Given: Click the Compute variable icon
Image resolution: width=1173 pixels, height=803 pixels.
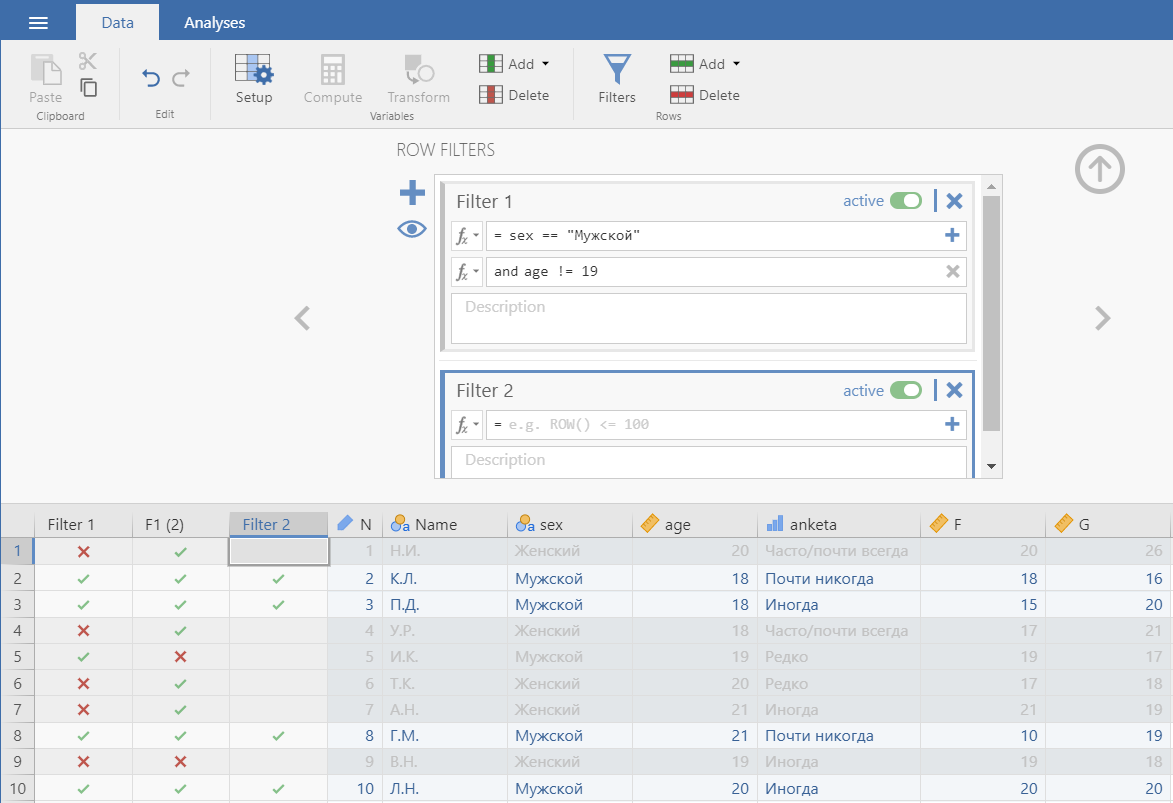Looking at the screenshot, I should coord(333,79).
